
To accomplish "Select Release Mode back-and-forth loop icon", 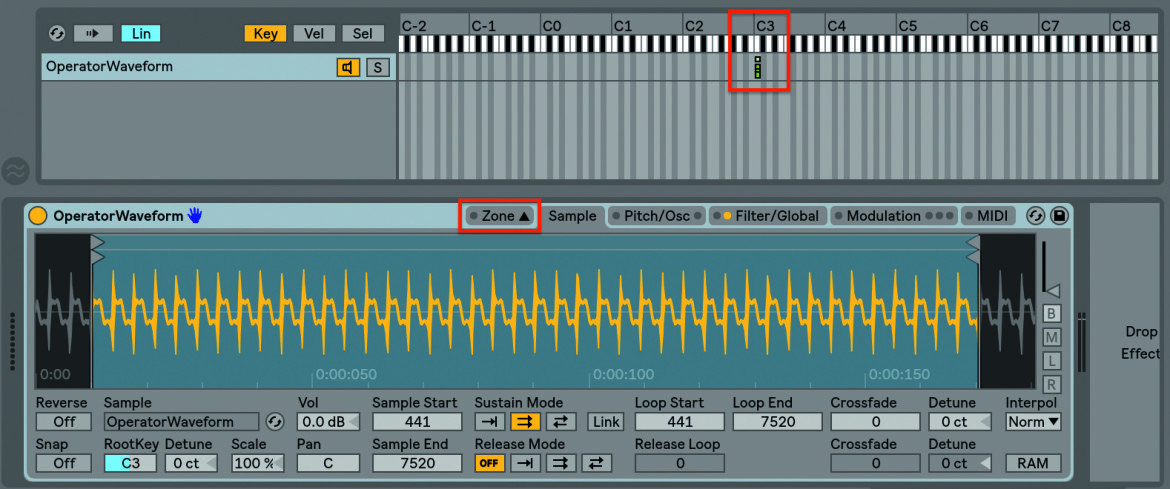I will coord(596,463).
